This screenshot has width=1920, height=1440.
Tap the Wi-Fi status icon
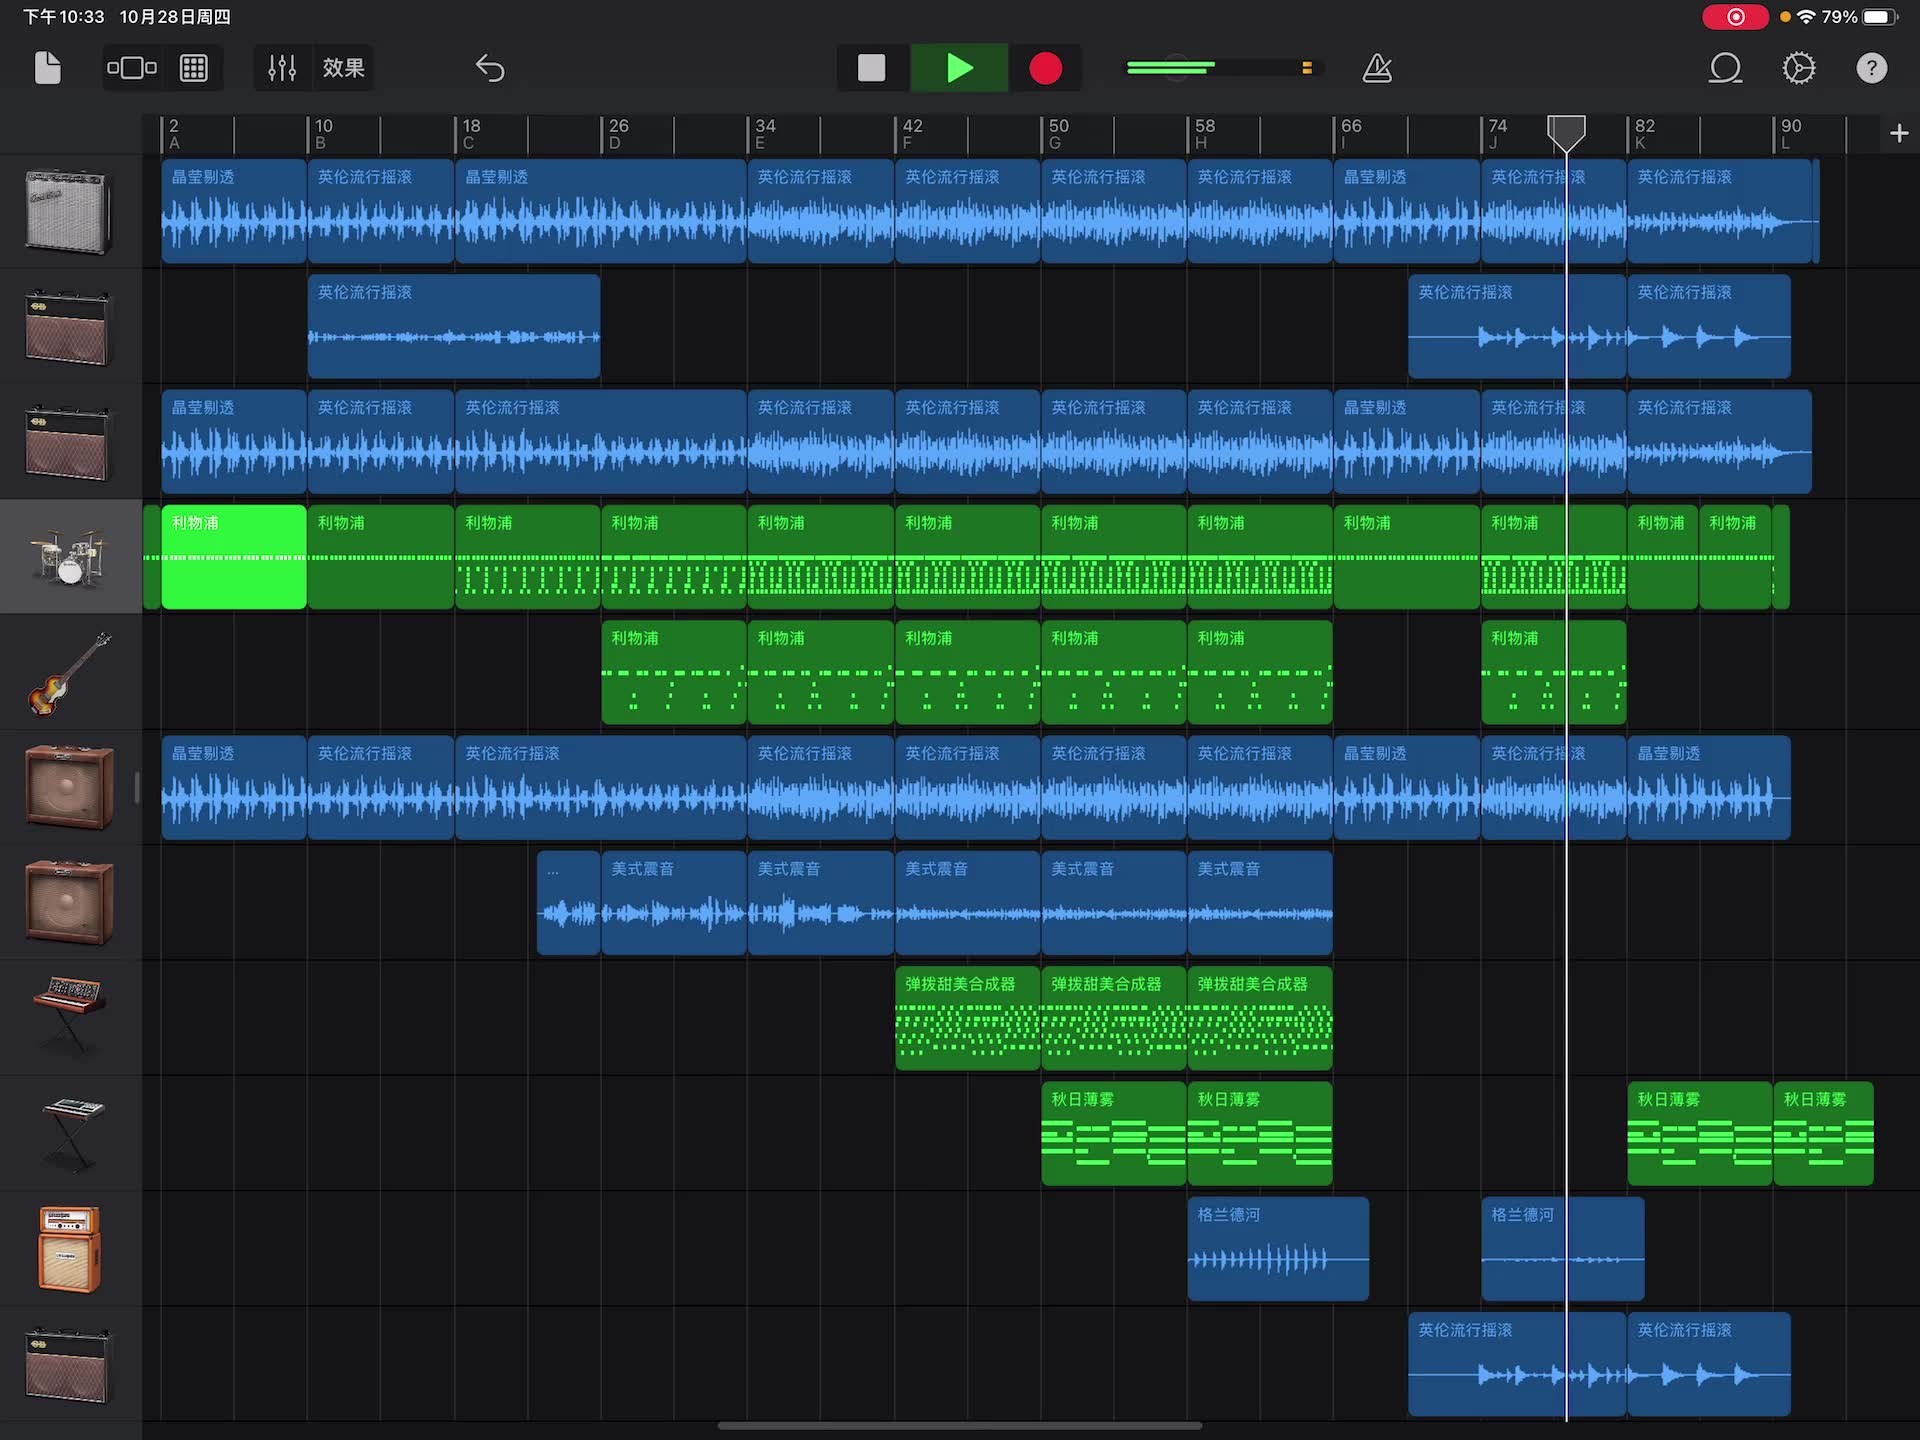[x=1806, y=17]
